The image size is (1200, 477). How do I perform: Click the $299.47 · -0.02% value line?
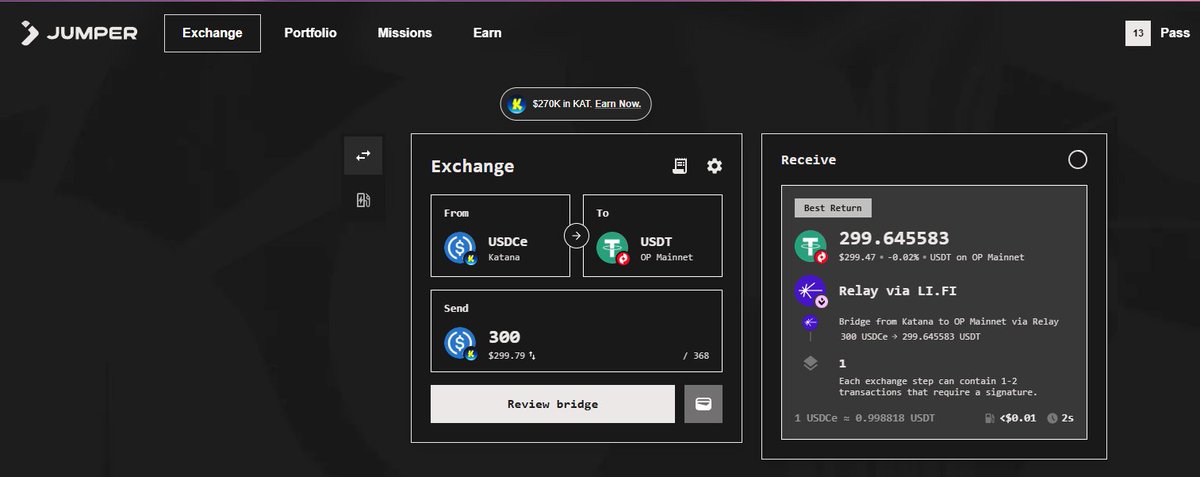click(x=931, y=257)
